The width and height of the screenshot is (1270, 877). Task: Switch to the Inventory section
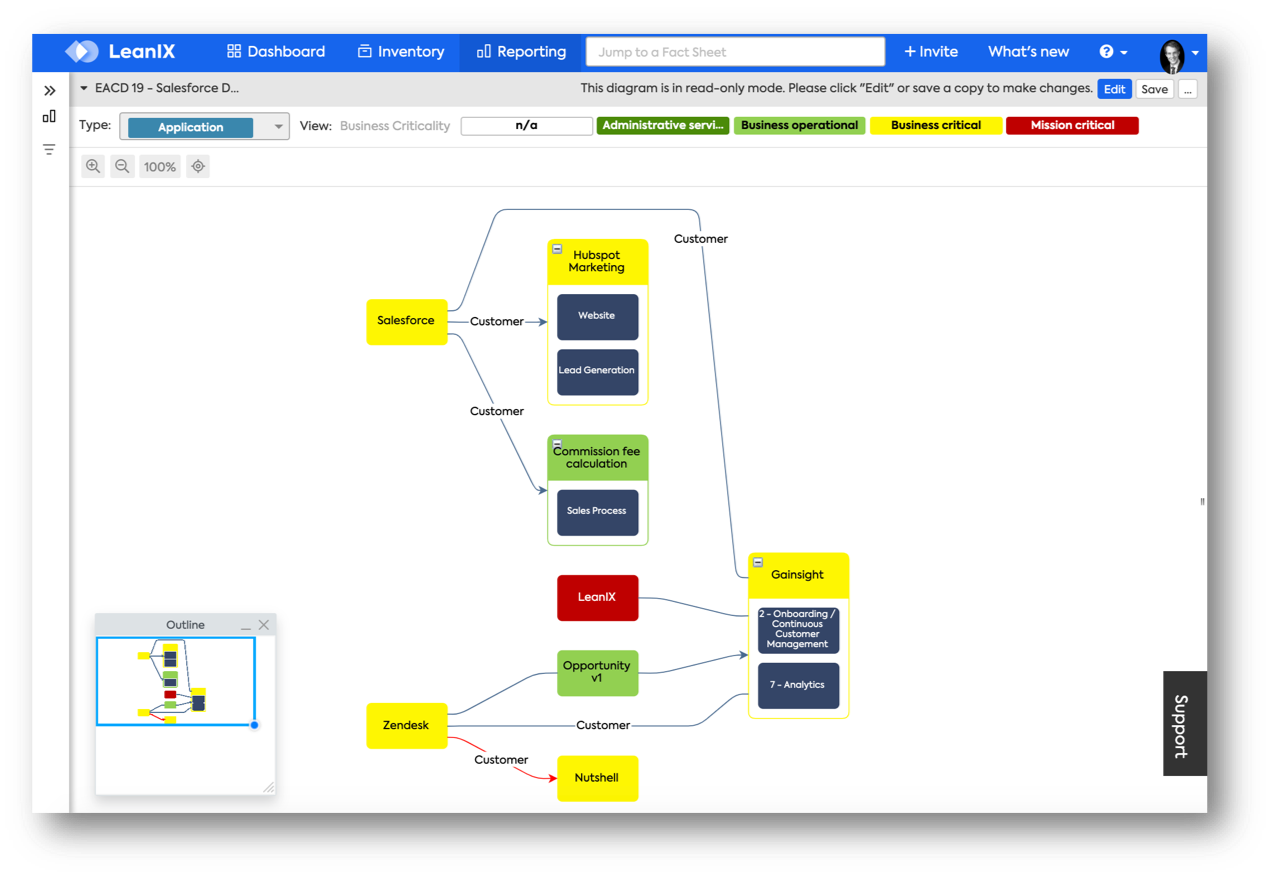tap(401, 51)
